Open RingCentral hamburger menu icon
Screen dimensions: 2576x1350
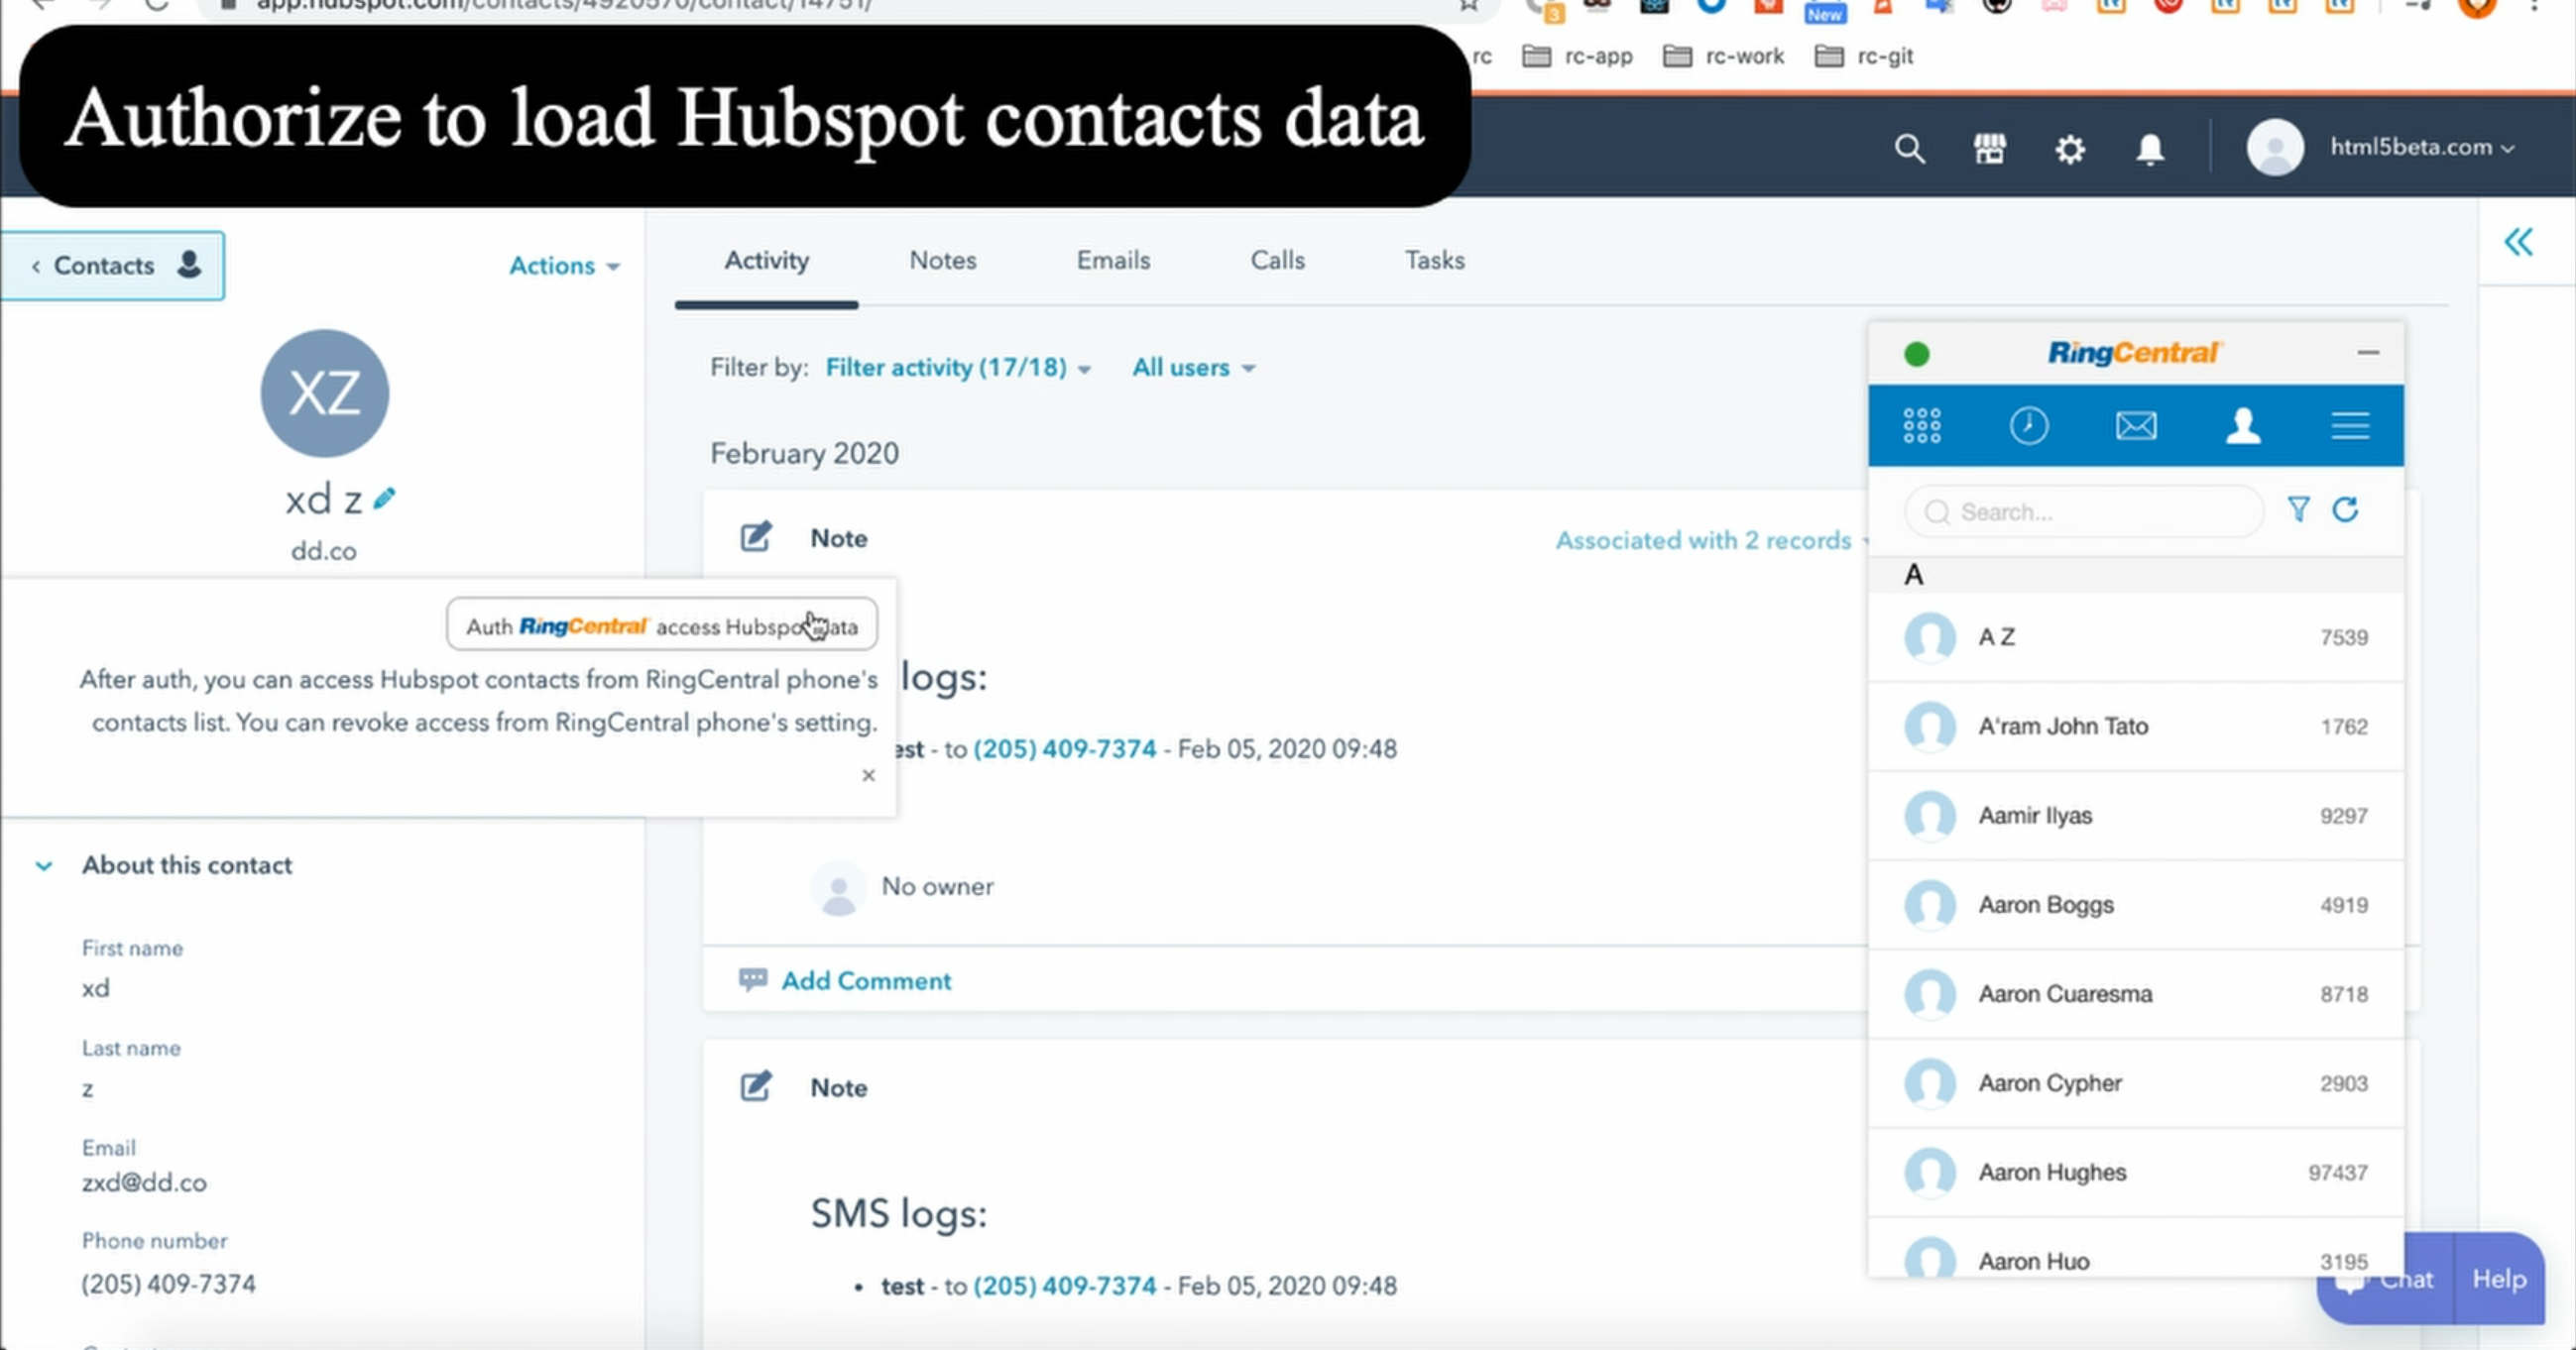2349,426
